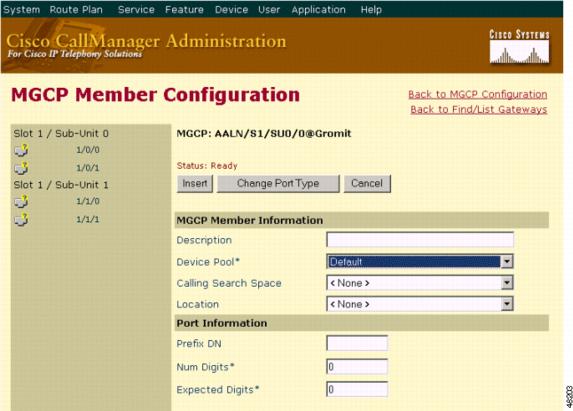
Task: Click the 'Status: Ready' text
Action: pyautogui.click(x=207, y=166)
